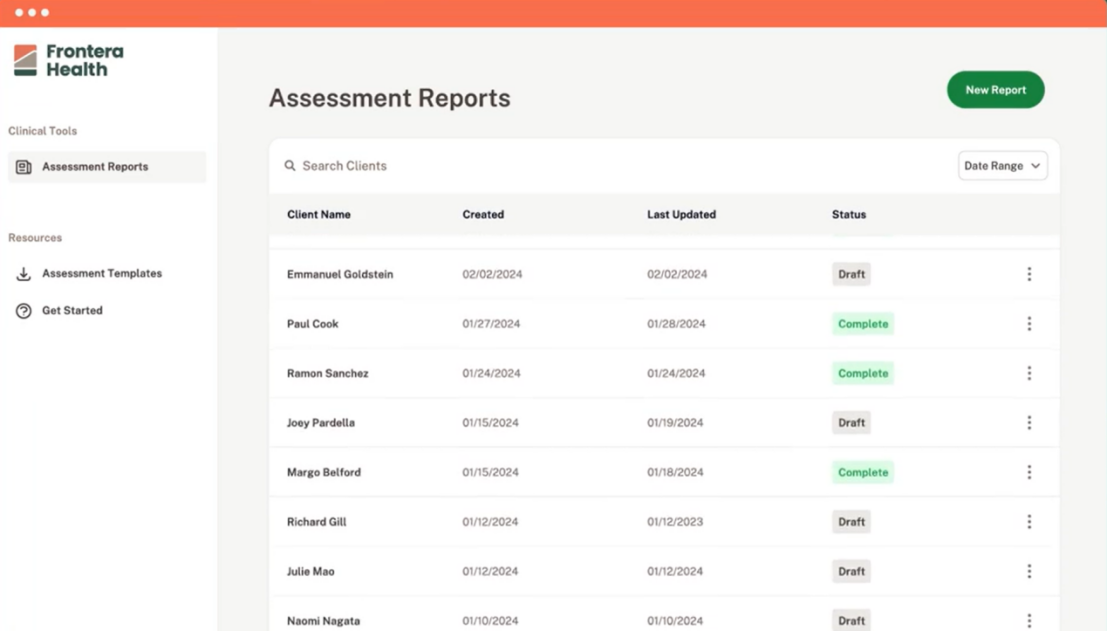Click the search magnifier icon
1108x631 pixels.
(290, 166)
